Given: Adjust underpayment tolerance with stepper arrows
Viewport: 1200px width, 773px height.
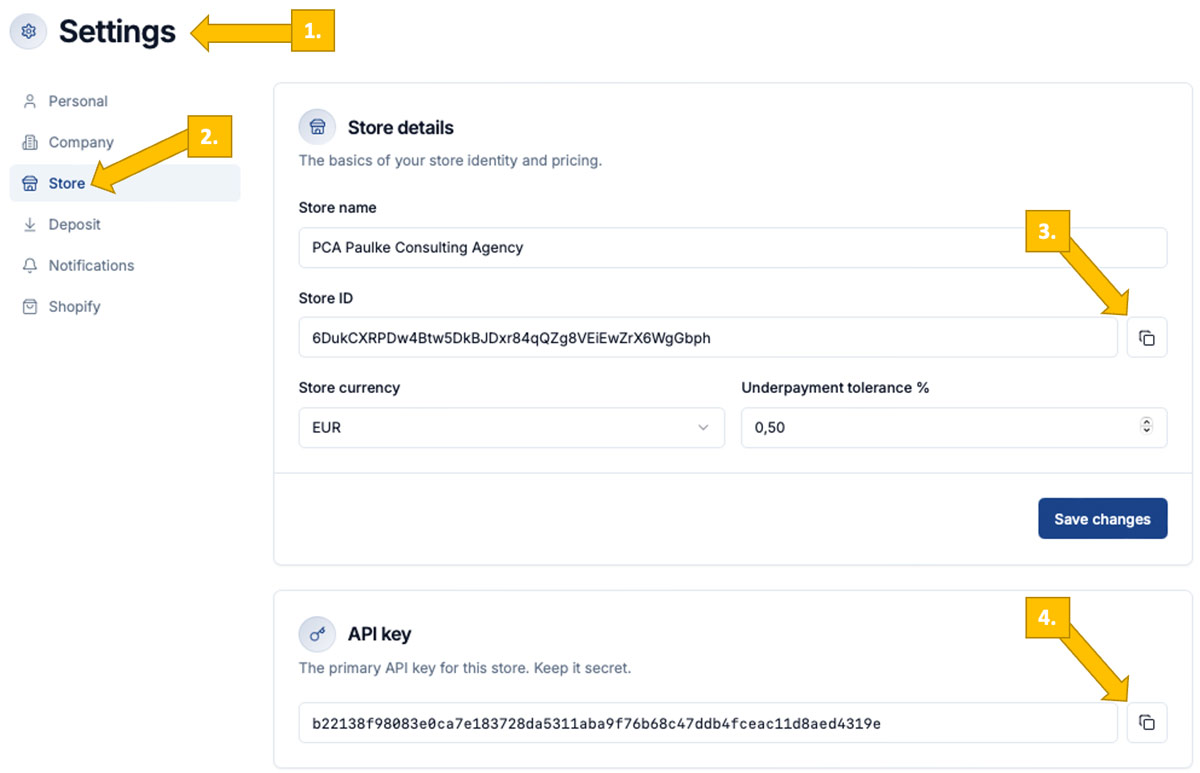Looking at the screenshot, I should (x=1146, y=426).
